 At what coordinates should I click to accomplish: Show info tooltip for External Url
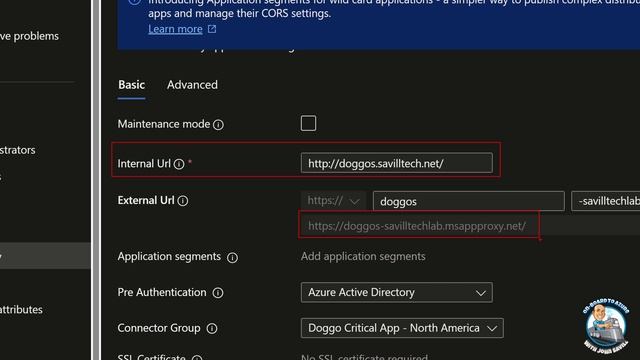183,201
